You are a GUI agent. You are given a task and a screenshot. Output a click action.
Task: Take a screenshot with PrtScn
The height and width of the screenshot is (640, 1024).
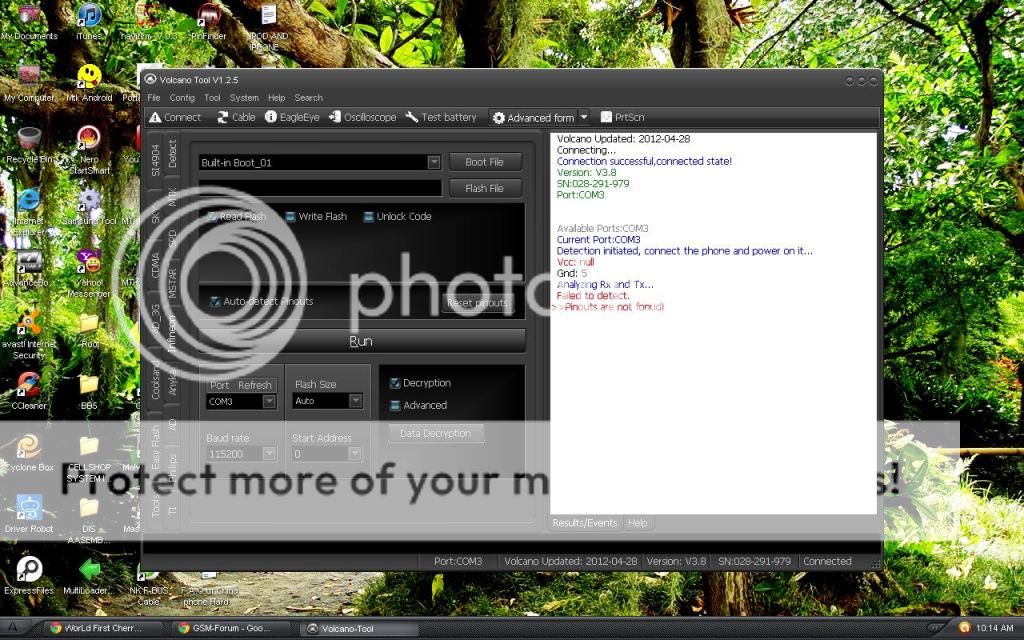pyautogui.click(x=607, y=118)
